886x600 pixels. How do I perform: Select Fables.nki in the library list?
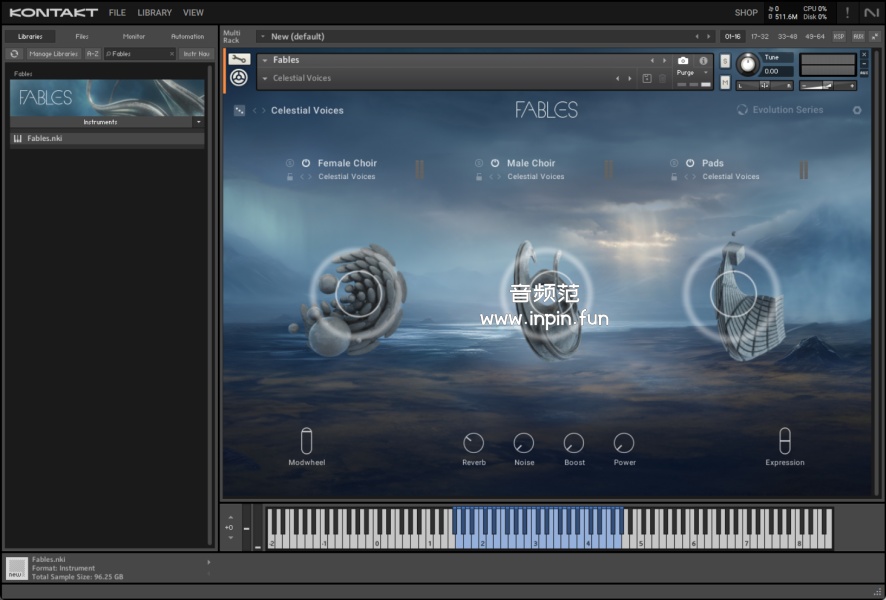tap(45, 139)
